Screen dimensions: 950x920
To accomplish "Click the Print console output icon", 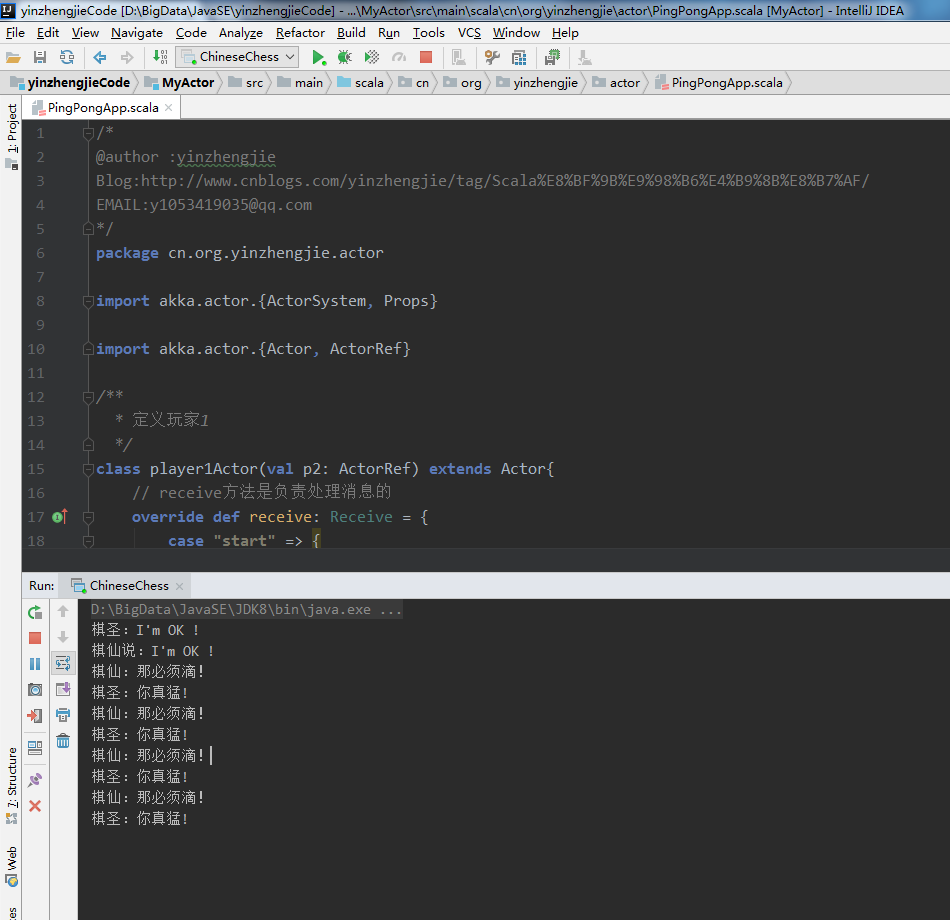I will [x=63, y=715].
